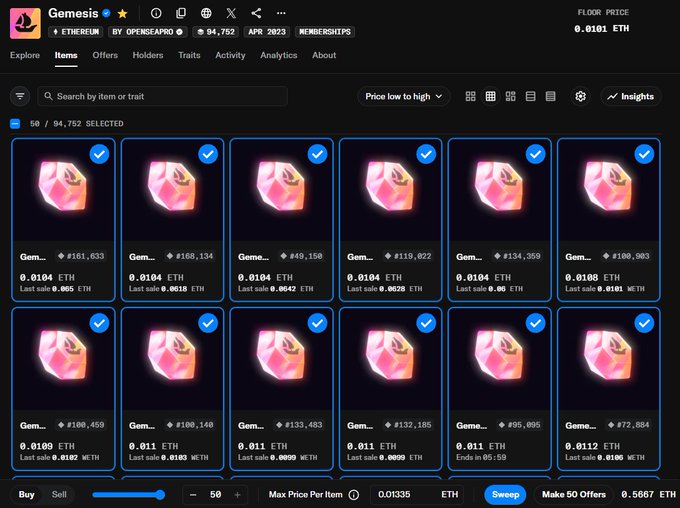This screenshot has width=680, height=508.
Task: Uncheck item #161,633
Action: [x=99, y=154]
